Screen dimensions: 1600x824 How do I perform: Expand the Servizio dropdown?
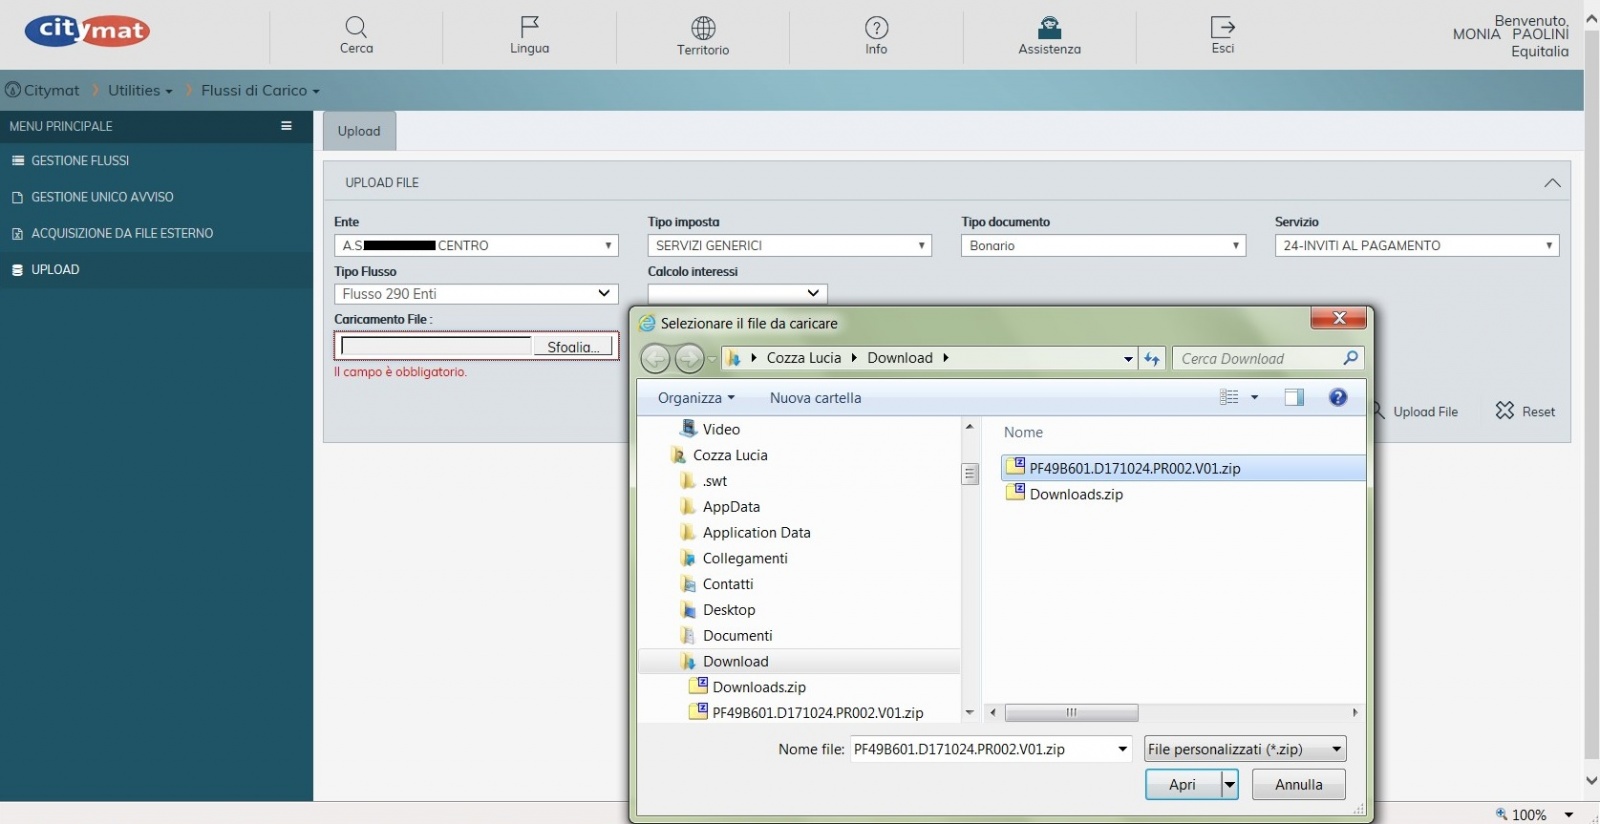[1416, 246]
